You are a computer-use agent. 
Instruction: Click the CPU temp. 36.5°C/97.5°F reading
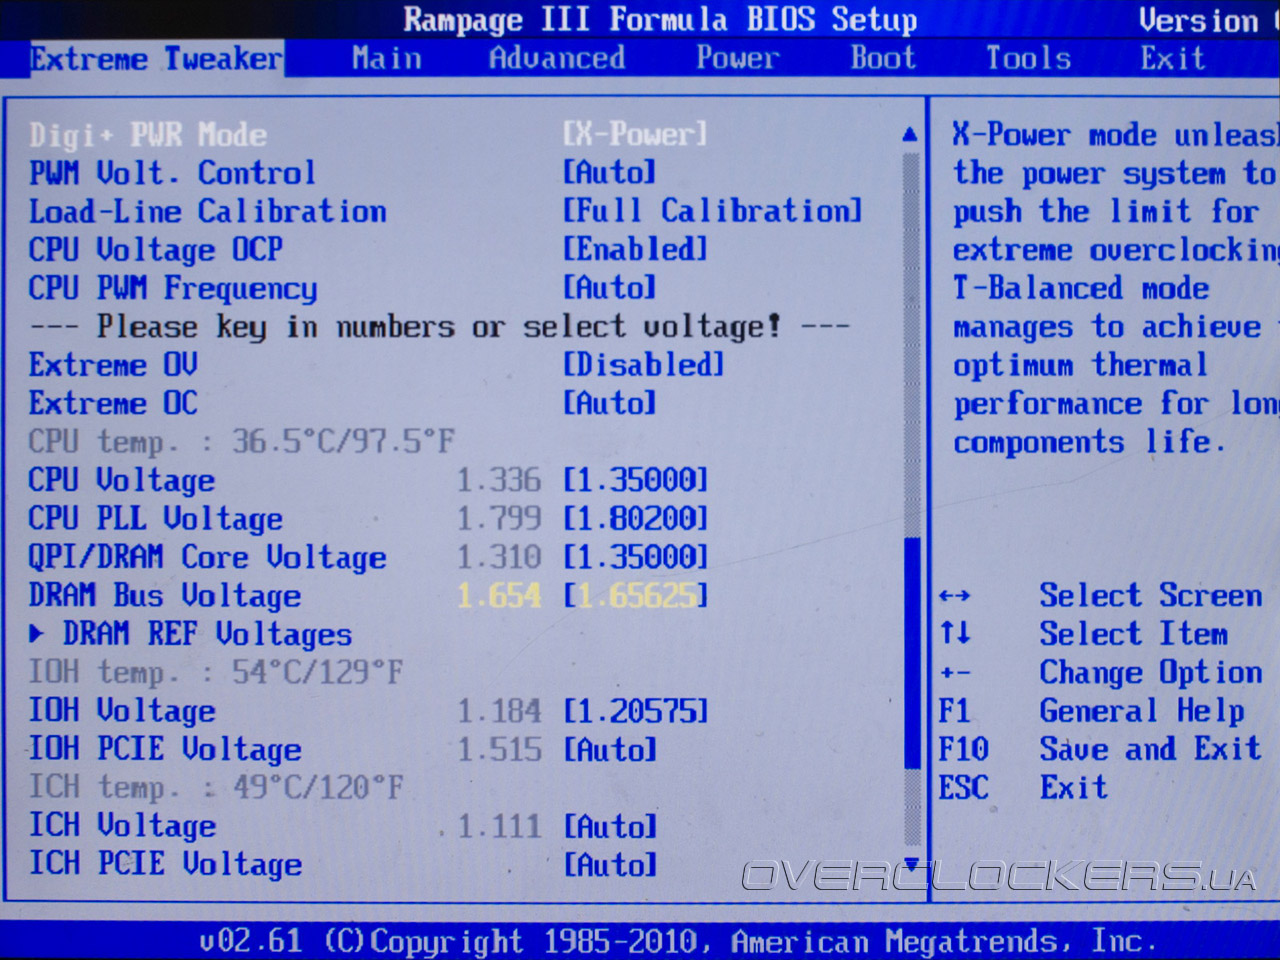coord(242,442)
